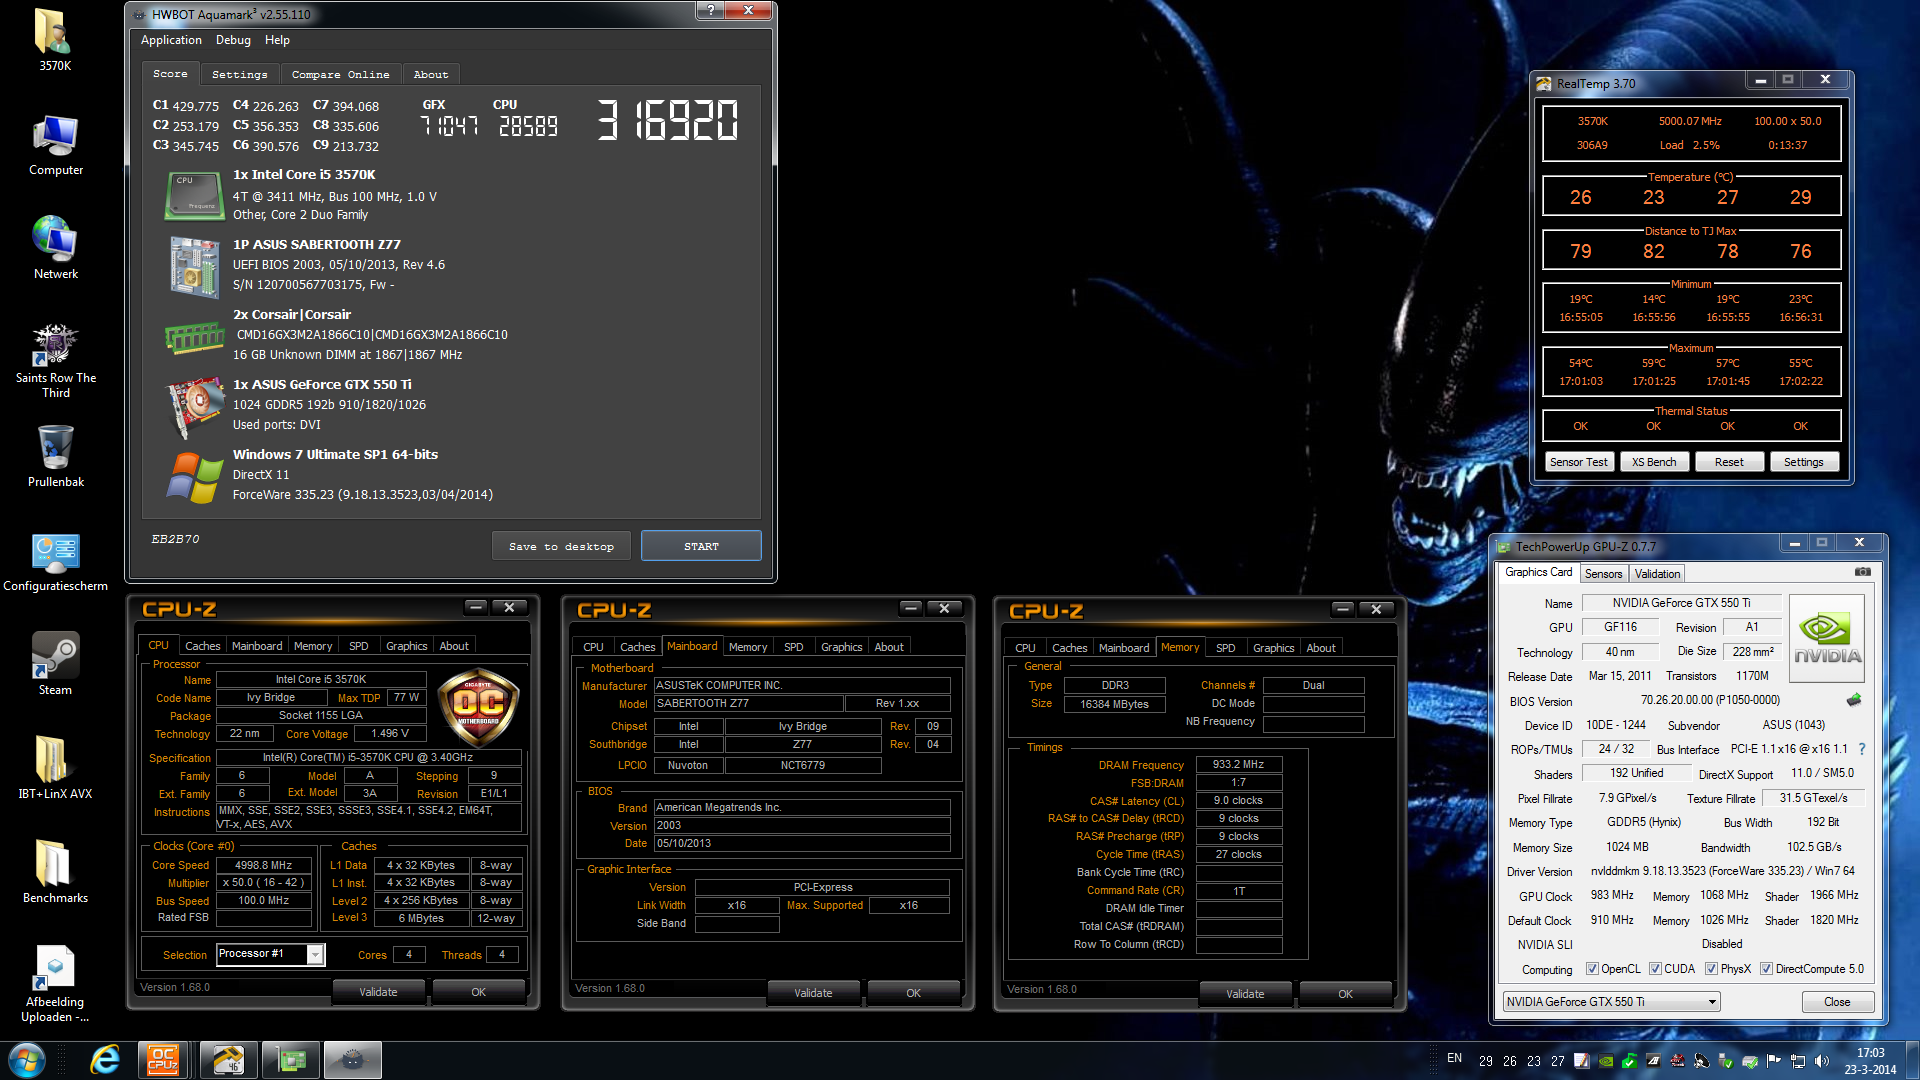Image resolution: width=1920 pixels, height=1080 pixels.
Task: Click the Safely Remove Hardware tray icon
Action: click(1726, 1061)
